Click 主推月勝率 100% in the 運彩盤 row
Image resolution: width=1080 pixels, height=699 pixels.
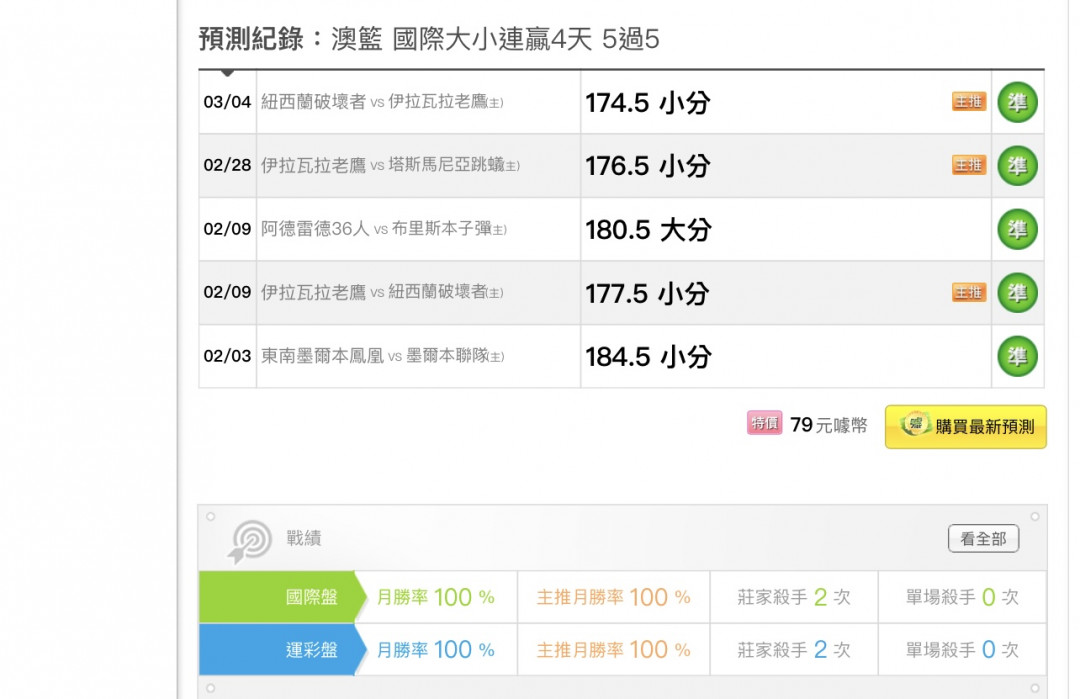tap(613, 649)
